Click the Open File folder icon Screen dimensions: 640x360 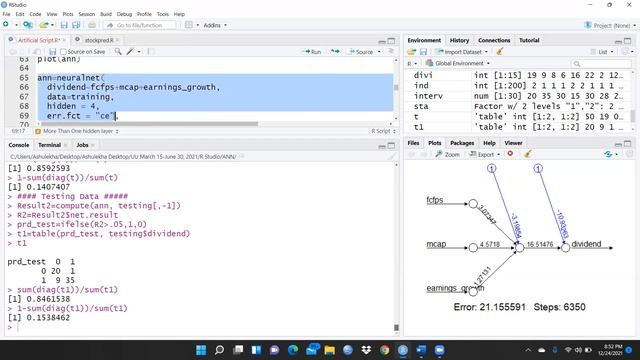(44, 25)
